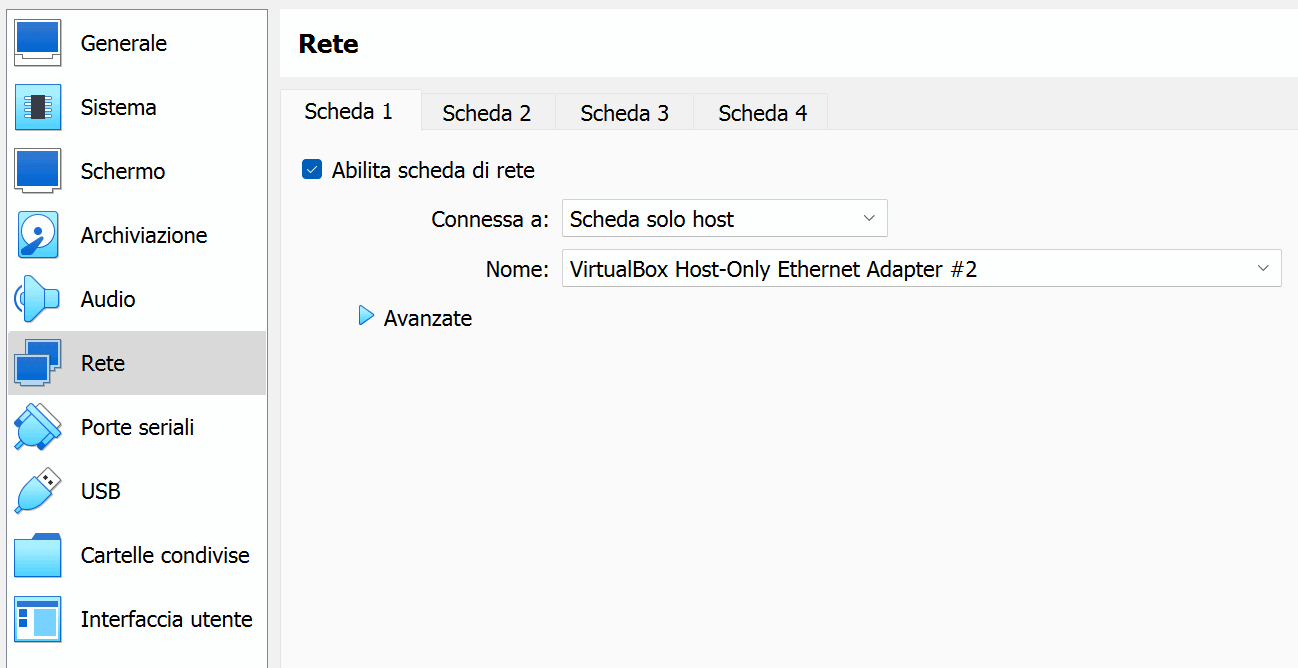Select the Sistema chip icon

click(38, 107)
